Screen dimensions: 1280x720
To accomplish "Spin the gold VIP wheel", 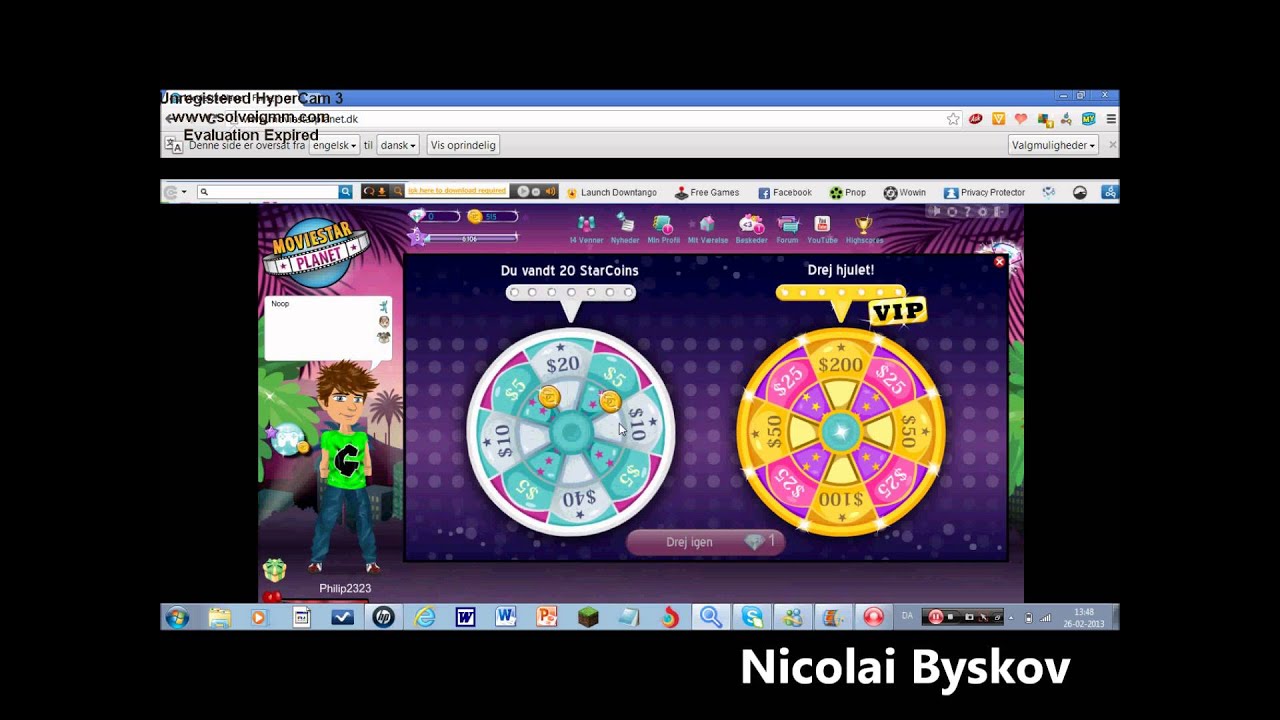I will (x=840, y=432).
